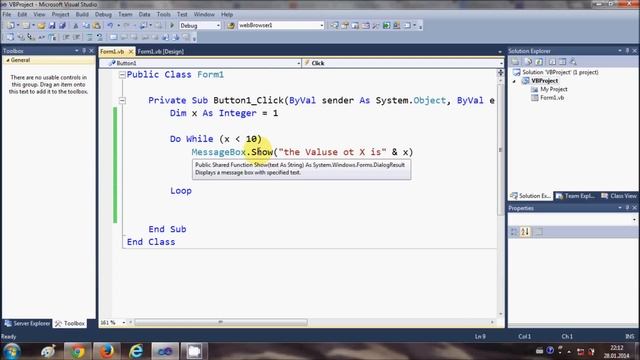Switch to the Server Explorer tab
The width and height of the screenshot is (640, 360).
click(27, 323)
